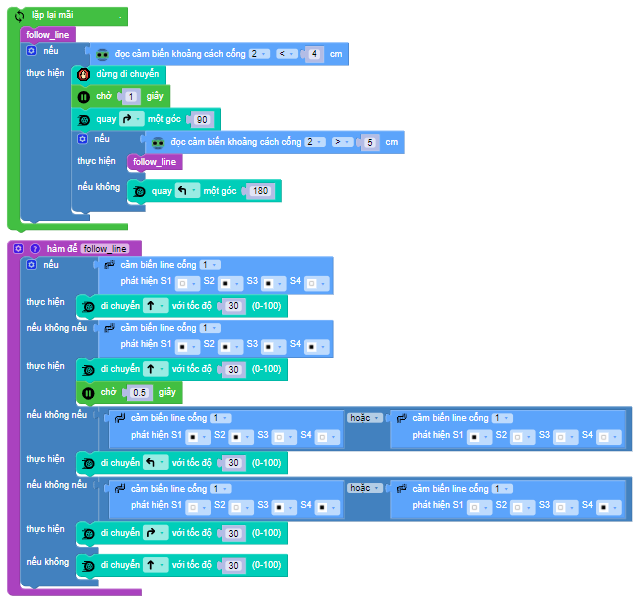Open the first 'hoặc' logic operator dropdown
The width and height of the screenshot is (638, 603).
(x=365, y=418)
